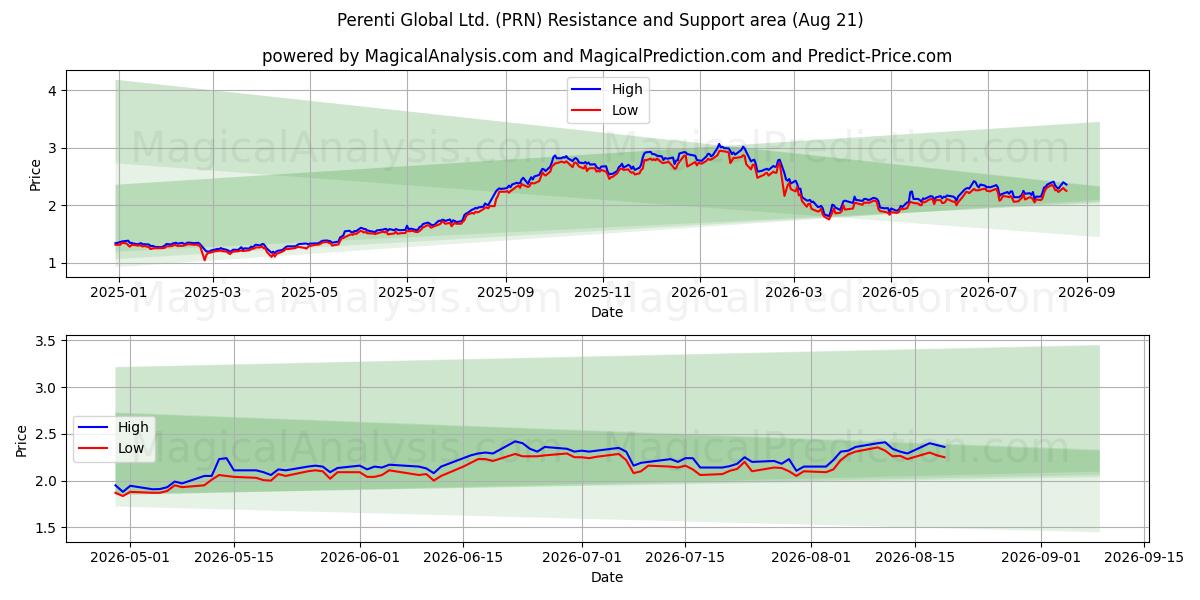
Task: Click the '2025-11' x-axis label
Action: pyautogui.click(x=603, y=293)
